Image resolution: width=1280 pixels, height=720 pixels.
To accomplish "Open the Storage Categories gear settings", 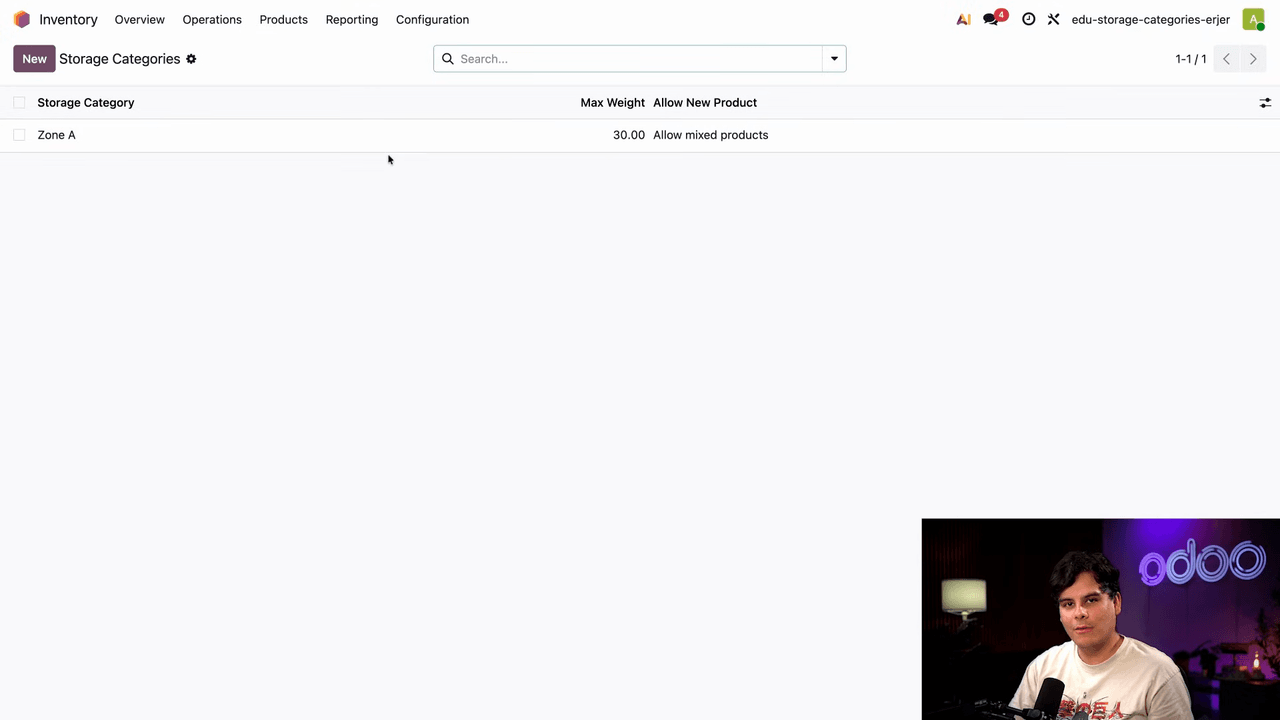I will click(x=191, y=59).
